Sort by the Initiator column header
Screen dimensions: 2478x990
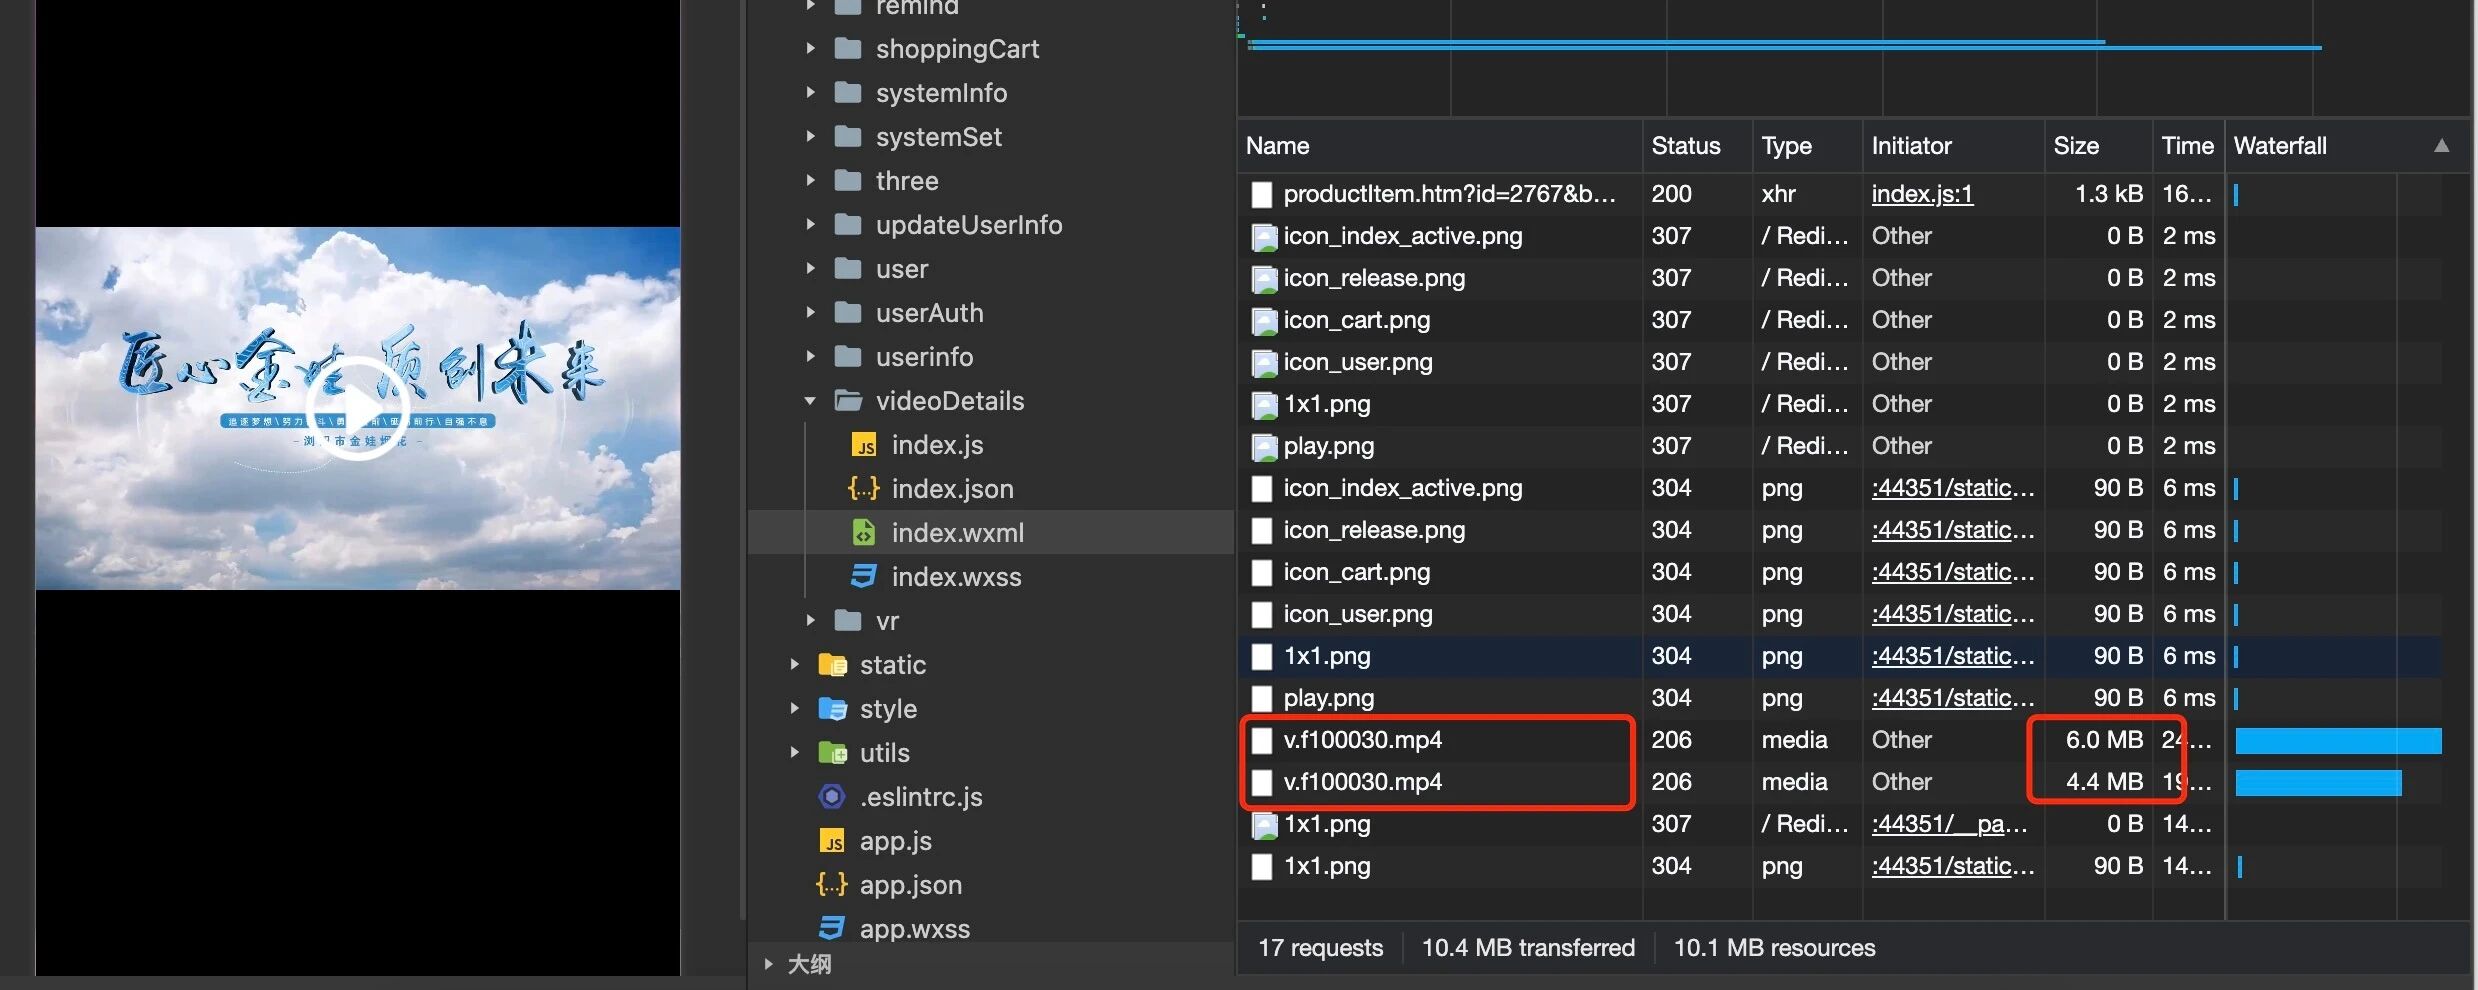coord(1953,146)
